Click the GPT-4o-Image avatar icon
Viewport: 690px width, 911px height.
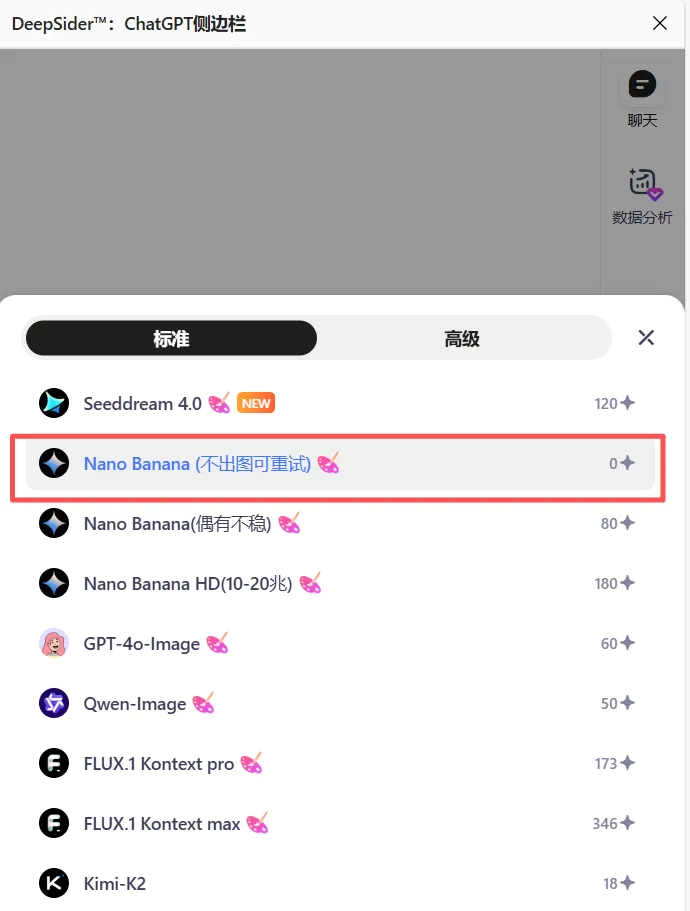(x=54, y=643)
